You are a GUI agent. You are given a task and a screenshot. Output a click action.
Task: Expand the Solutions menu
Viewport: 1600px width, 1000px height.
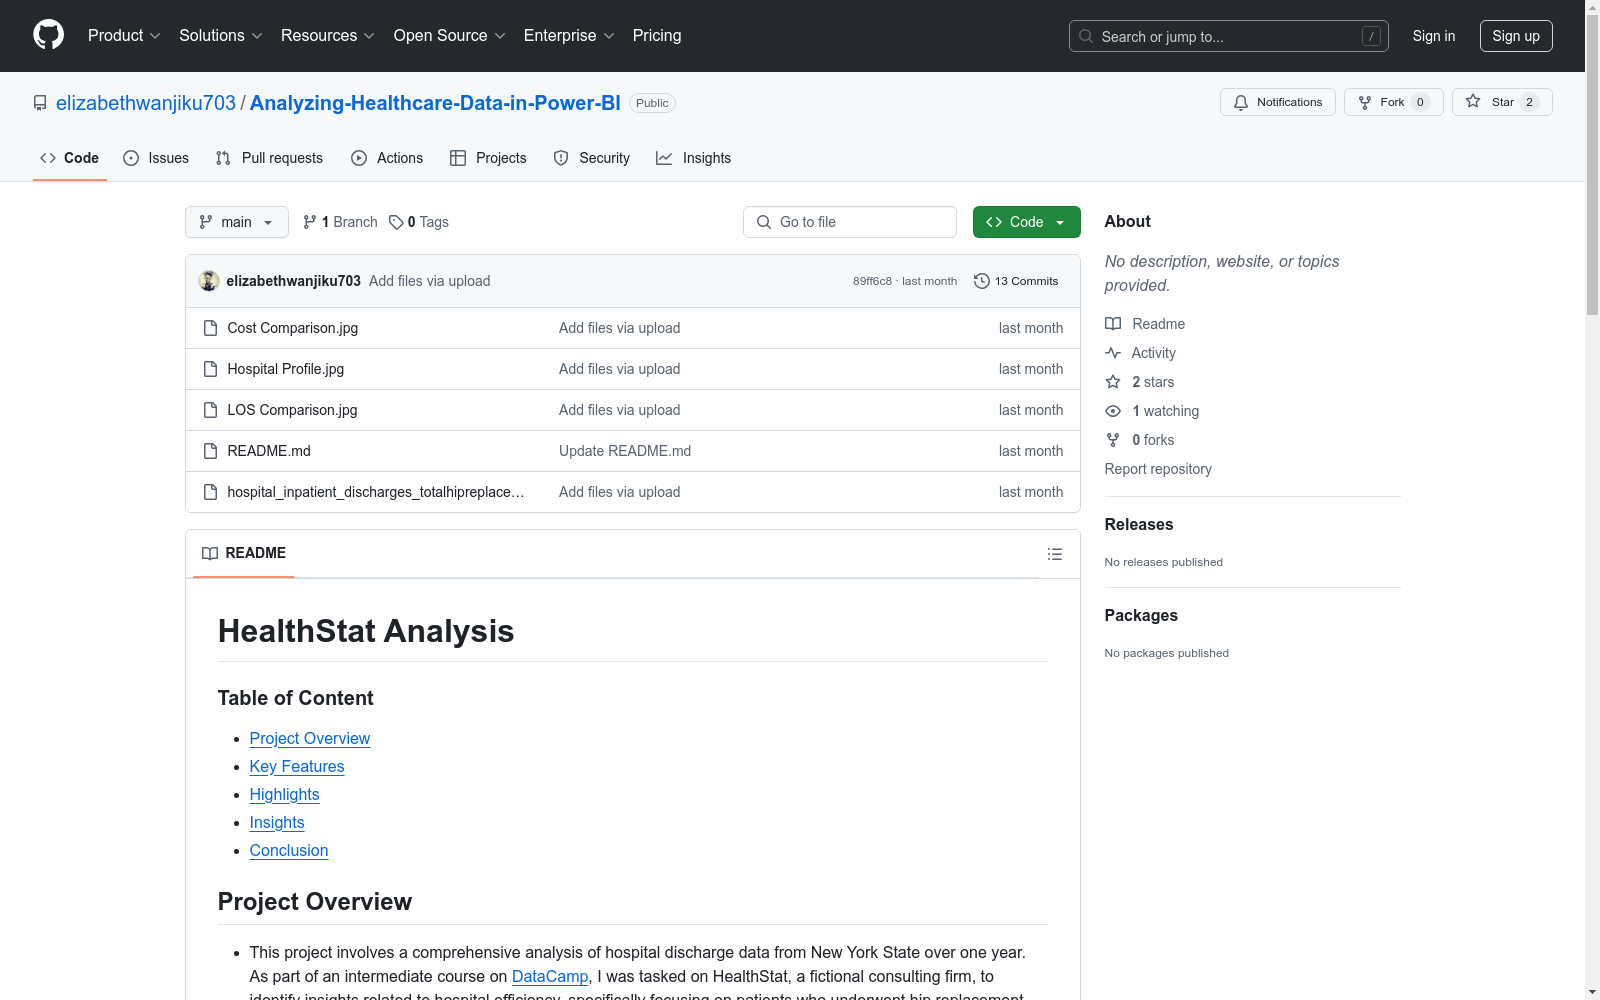pyautogui.click(x=221, y=35)
